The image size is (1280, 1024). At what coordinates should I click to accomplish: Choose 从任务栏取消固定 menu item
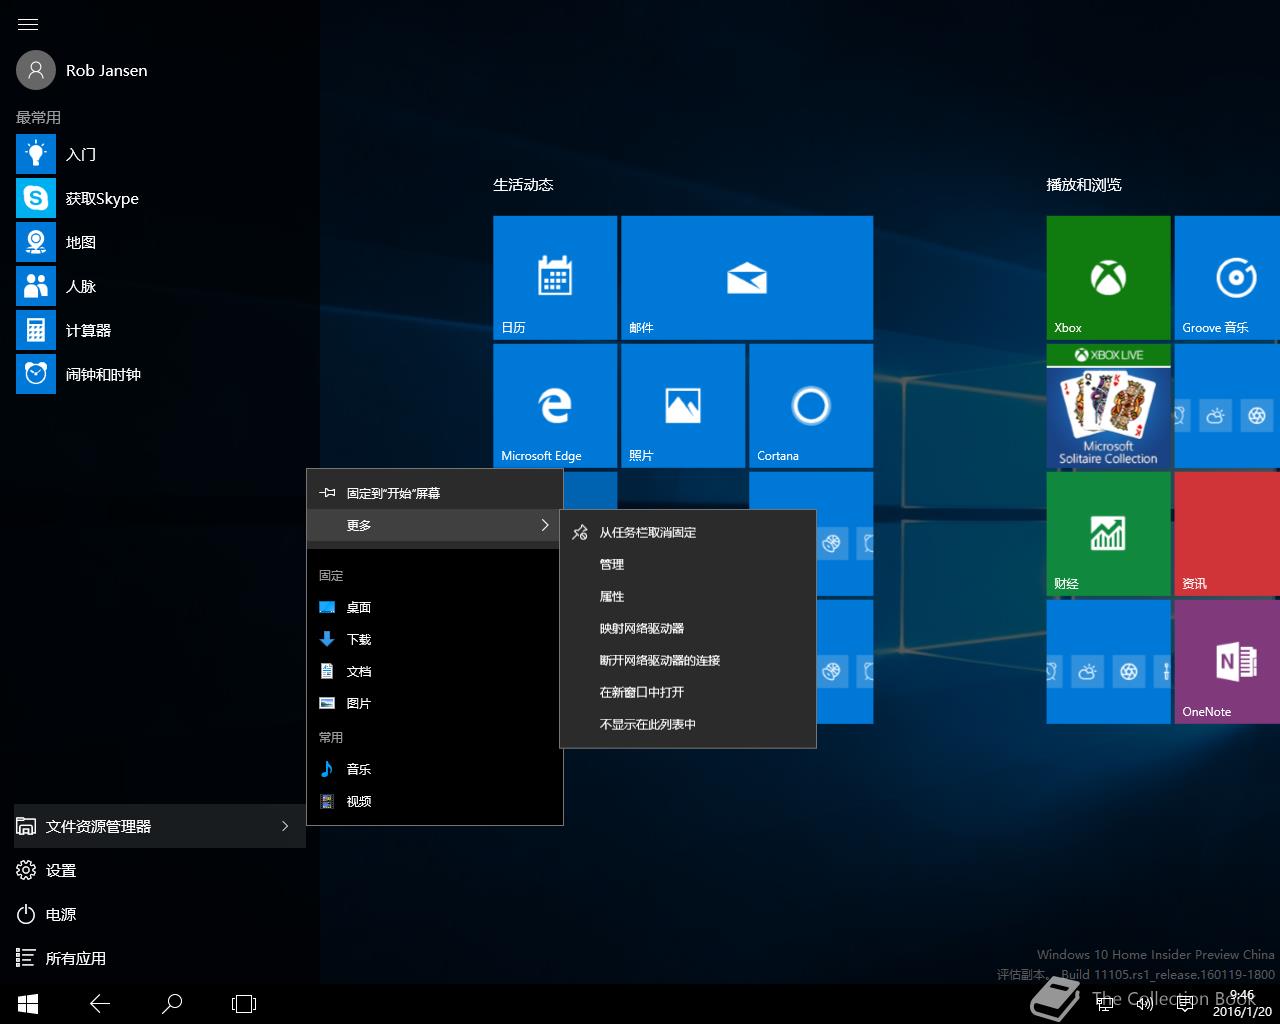(x=688, y=532)
